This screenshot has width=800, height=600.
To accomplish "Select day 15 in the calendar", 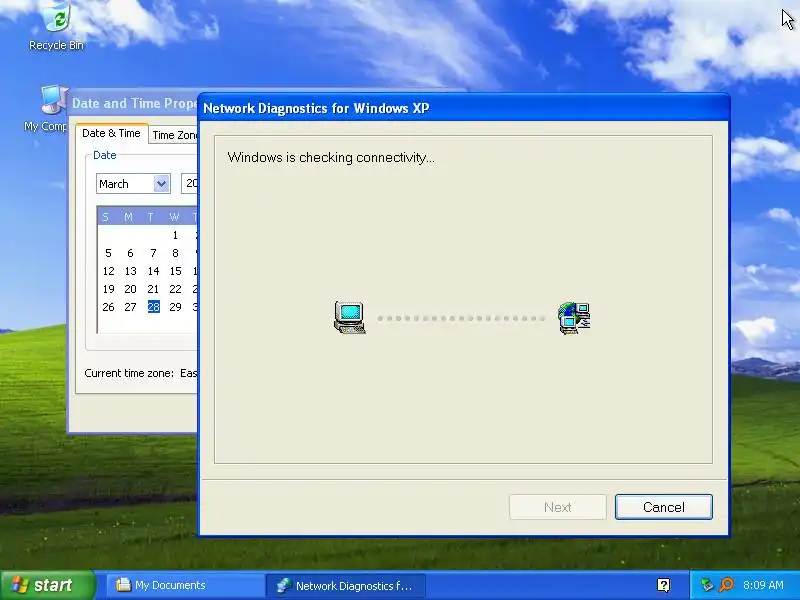I will pyautogui.click(x=176, y=271).
